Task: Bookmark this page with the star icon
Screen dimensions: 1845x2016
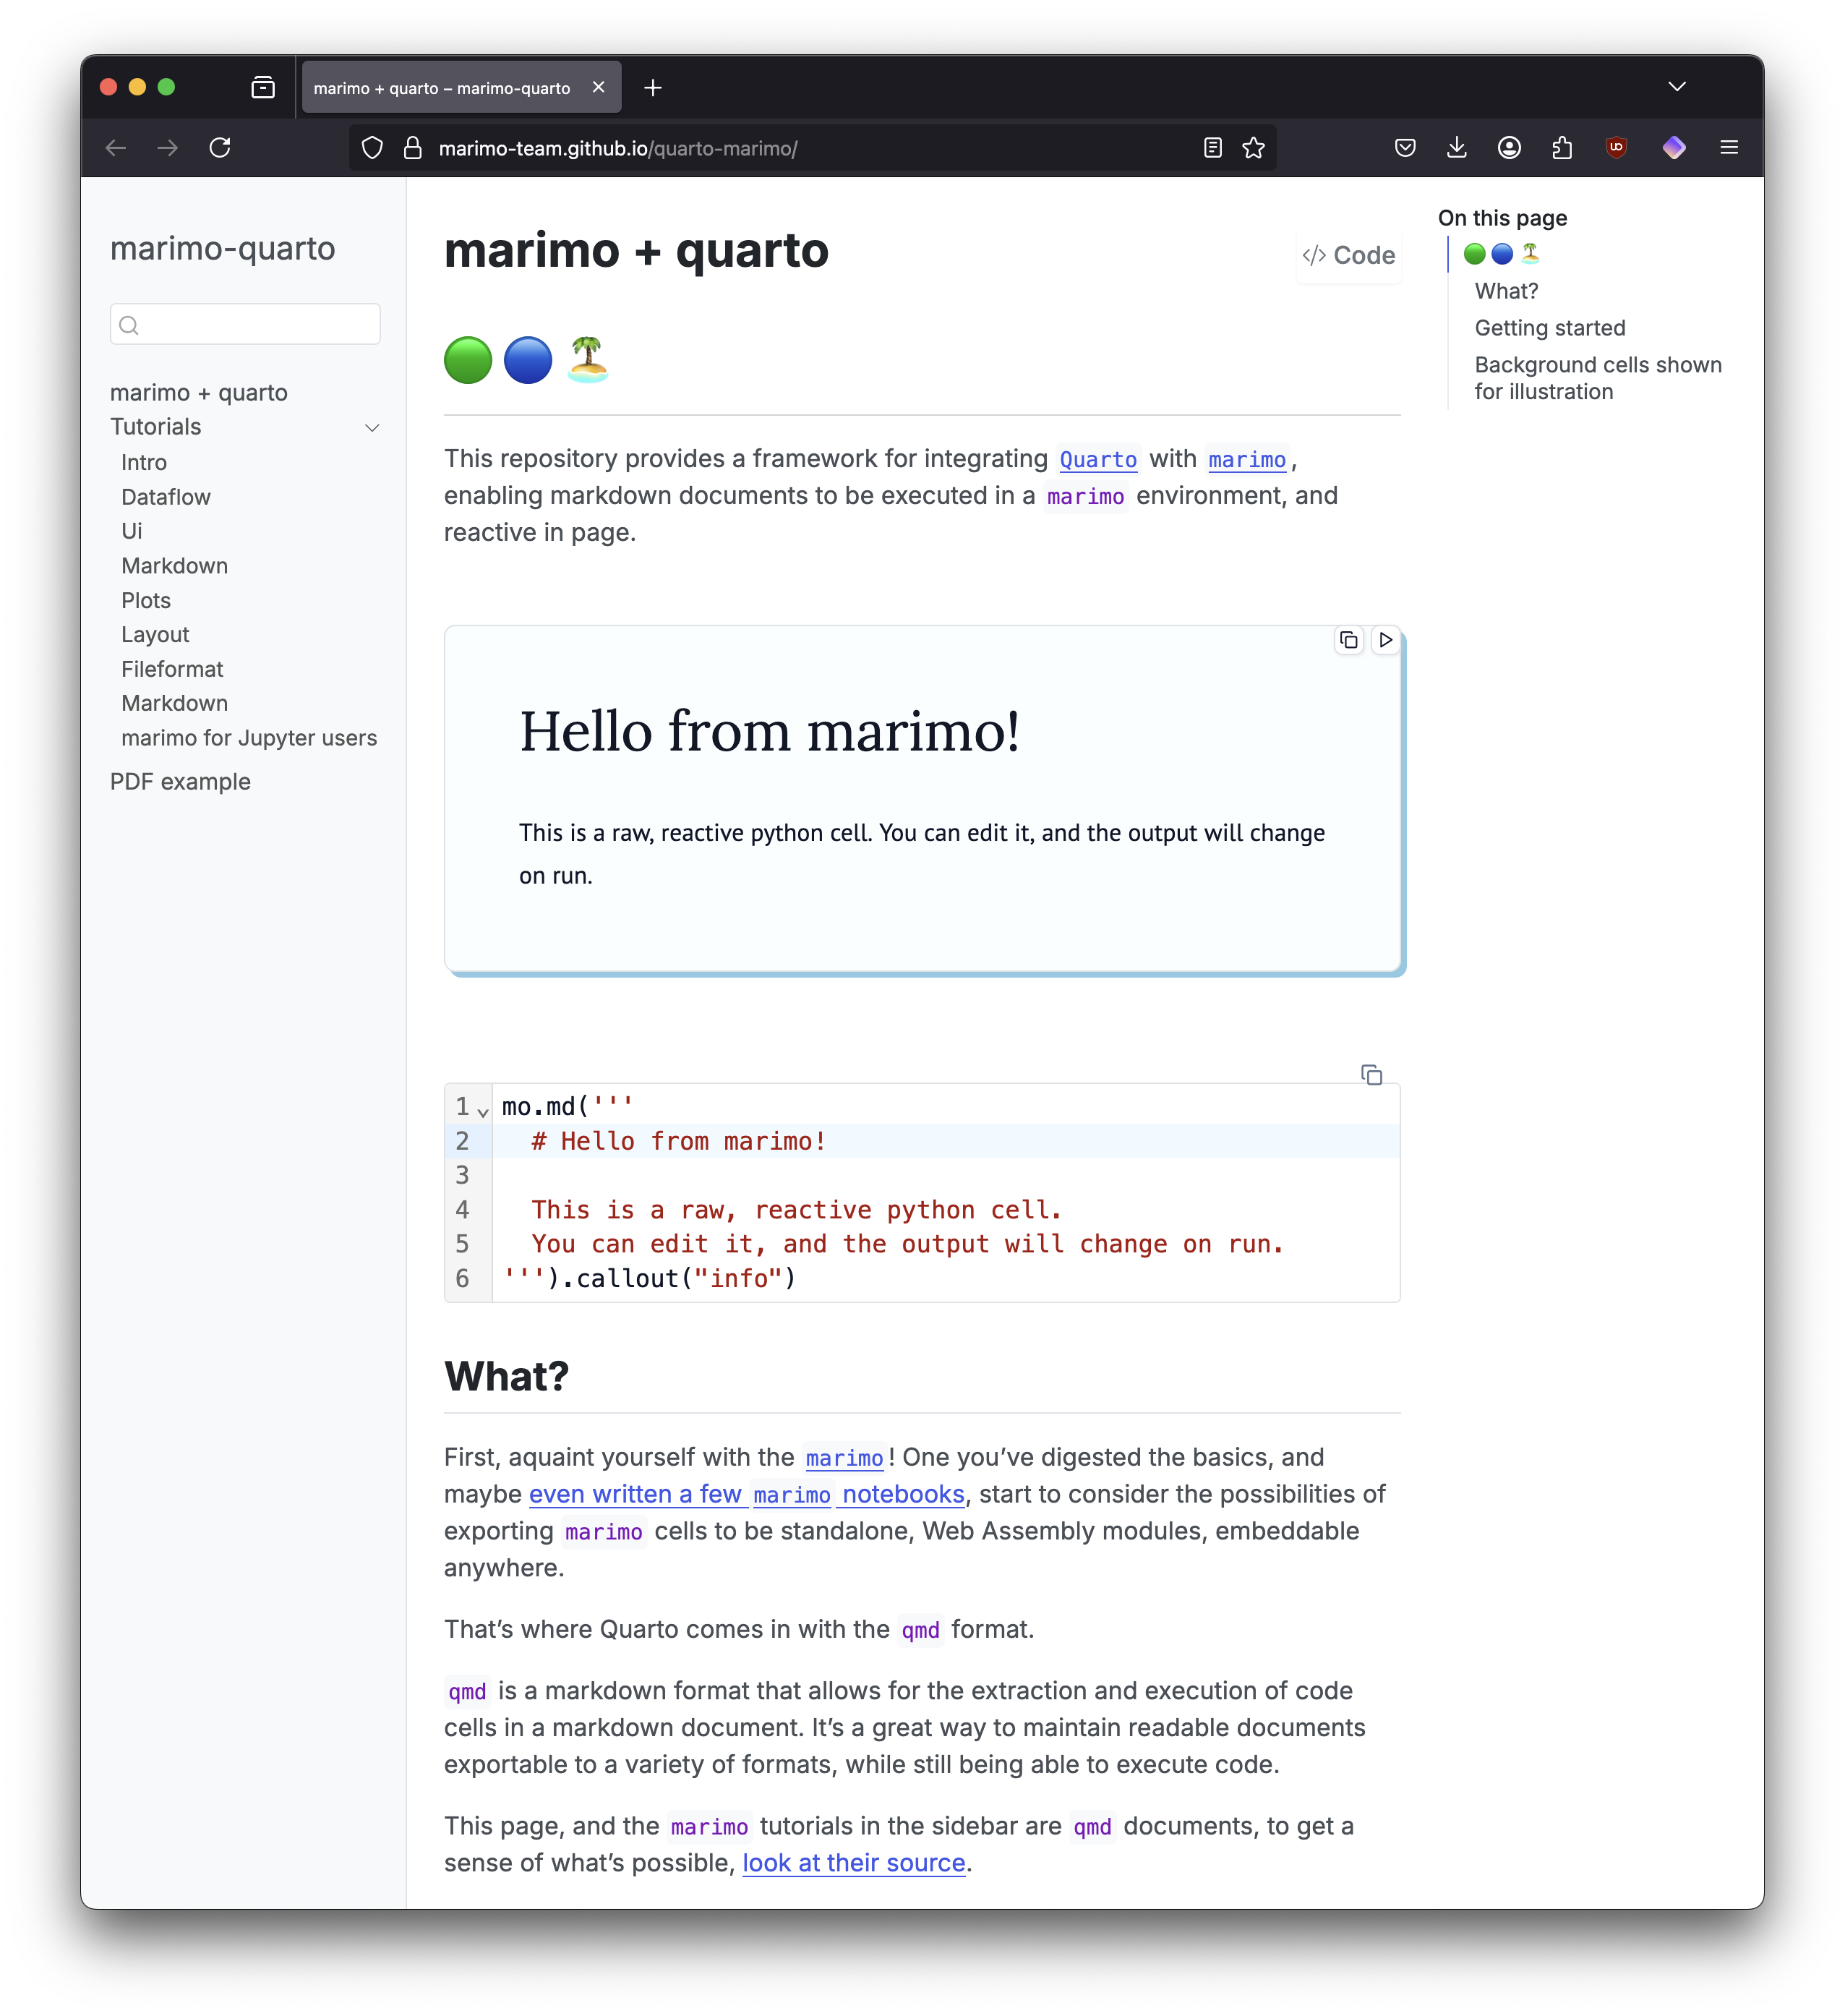Action: [x=1253, y=148]
